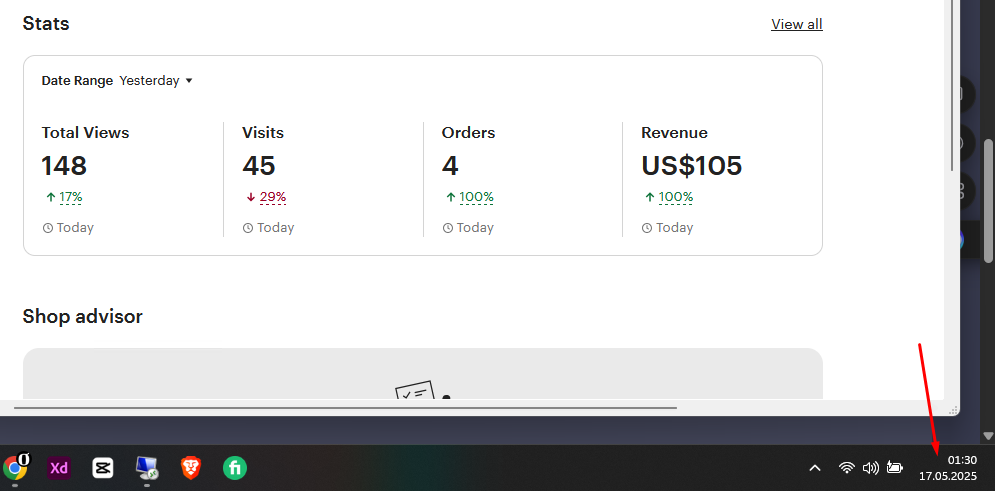Viewport: 995px width, 491px height.
Task: Click the 100% change under Revenue
Action: coord(675,197)
